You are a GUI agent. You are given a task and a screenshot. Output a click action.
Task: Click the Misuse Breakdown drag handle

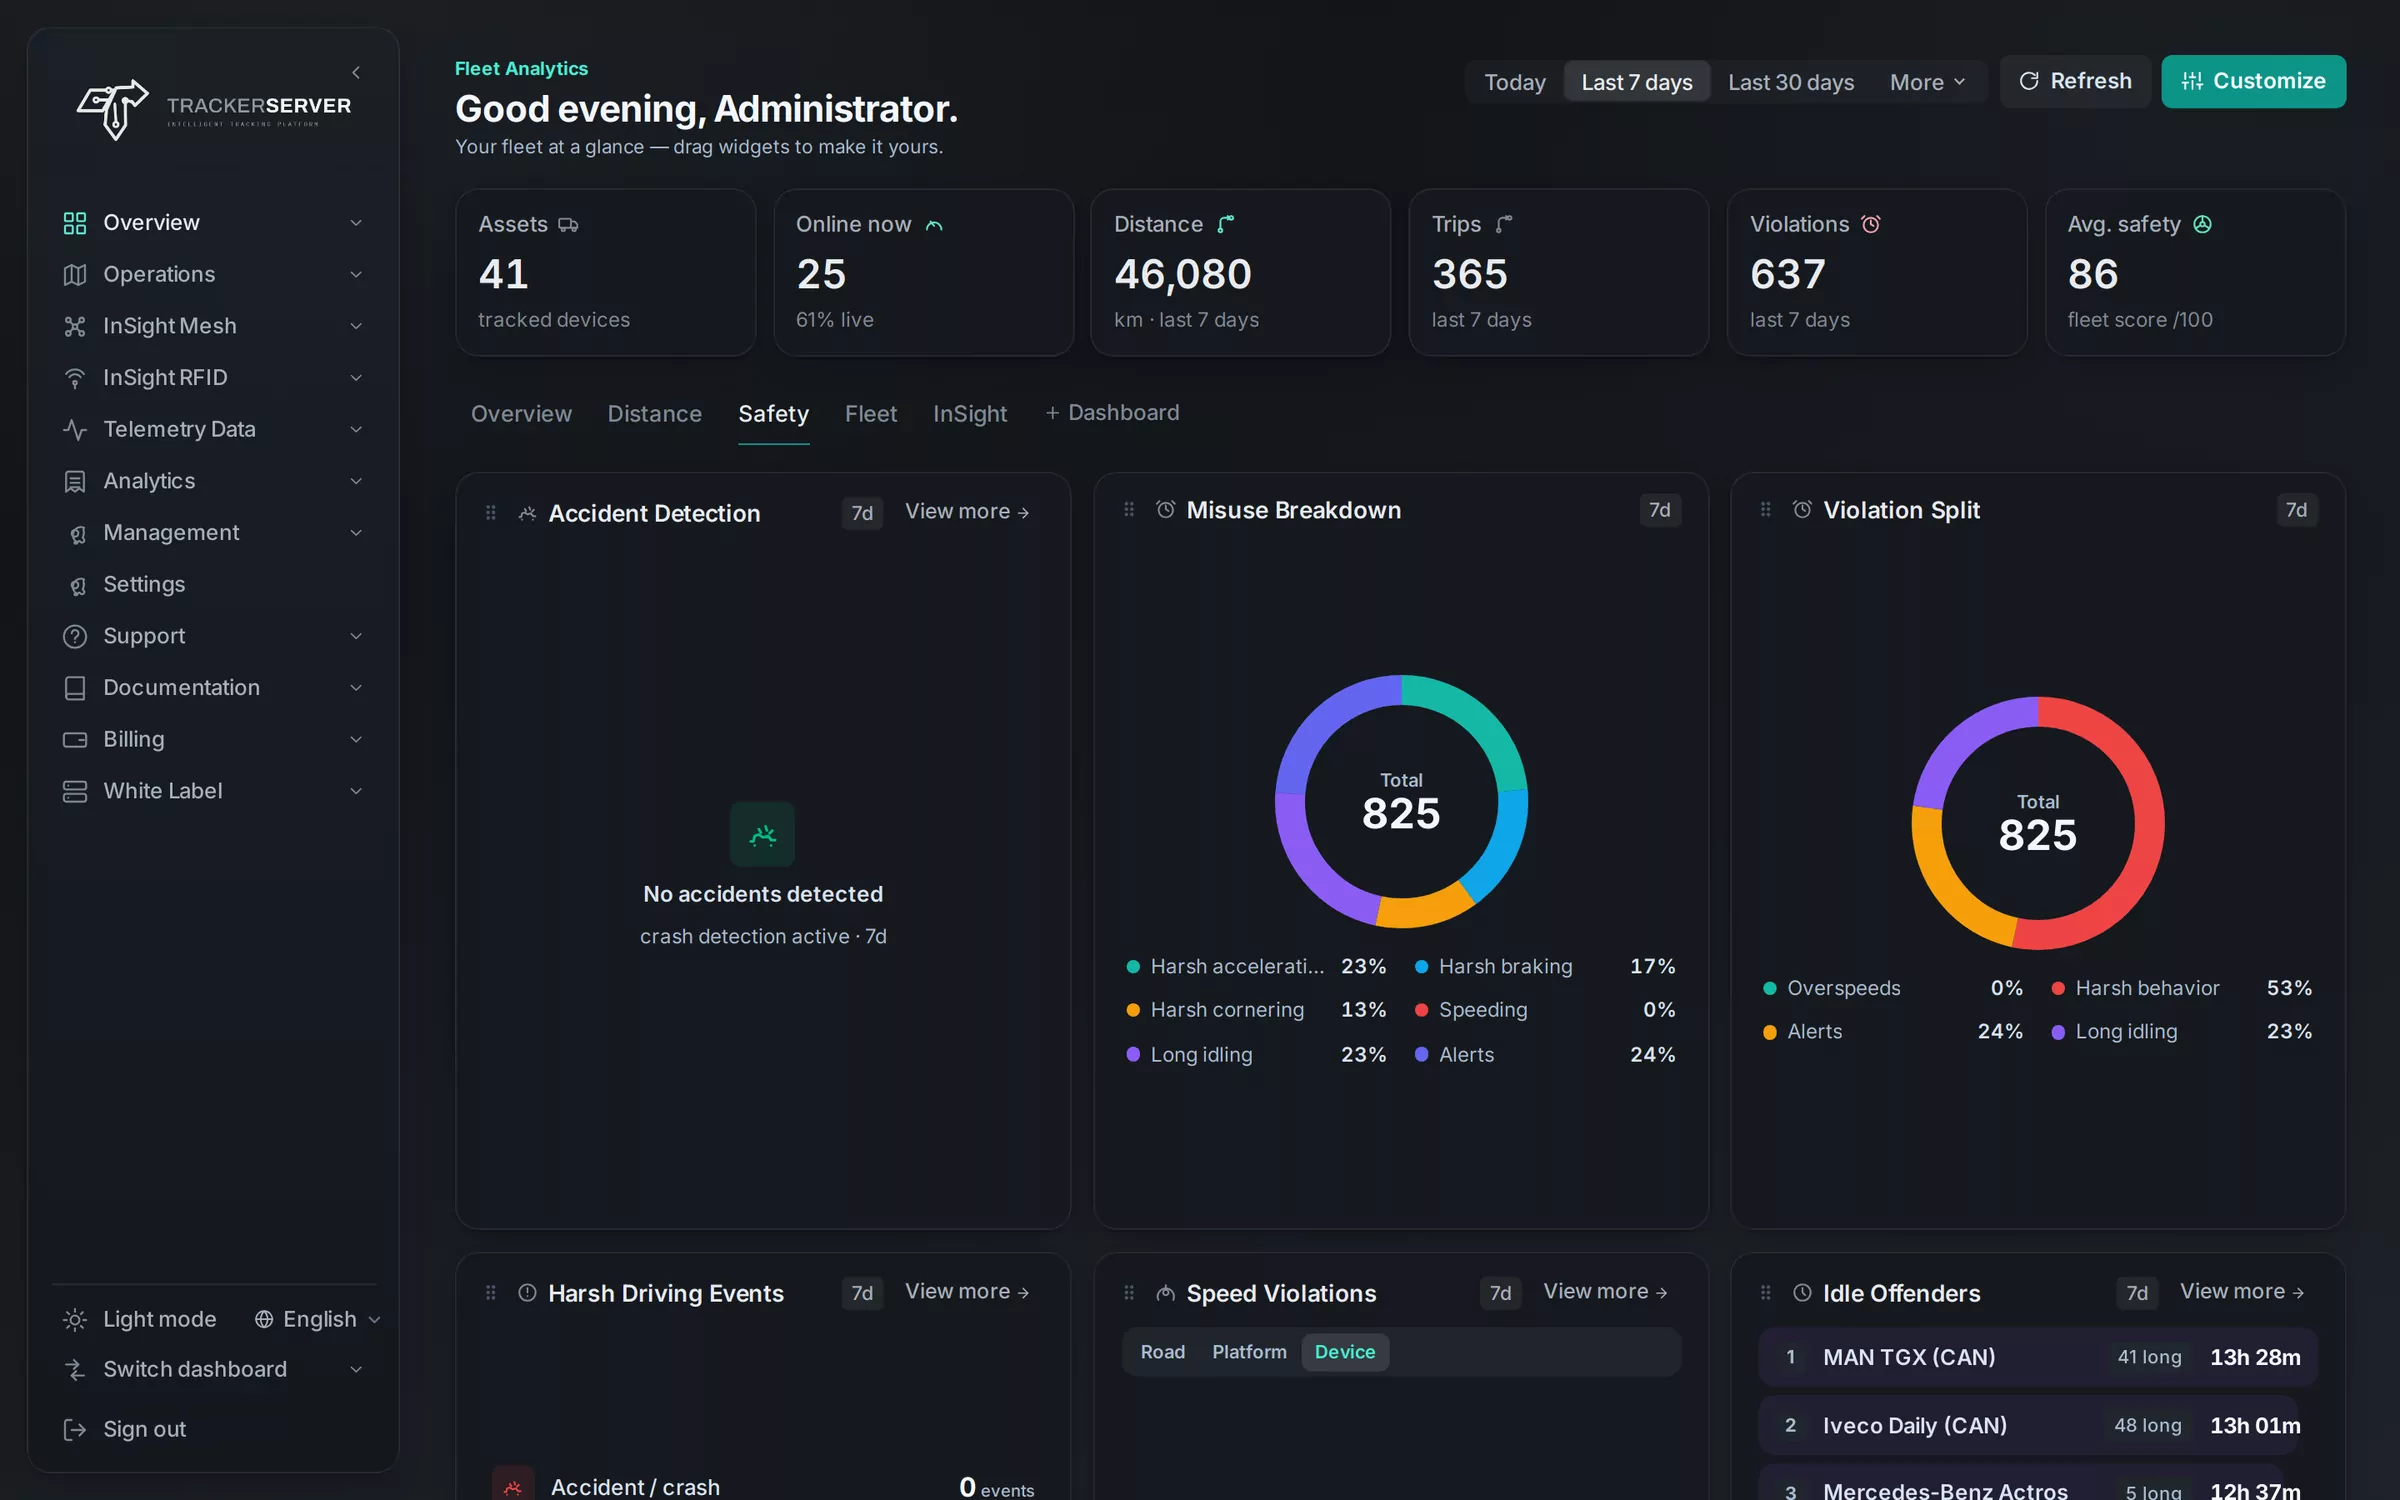1129,510
